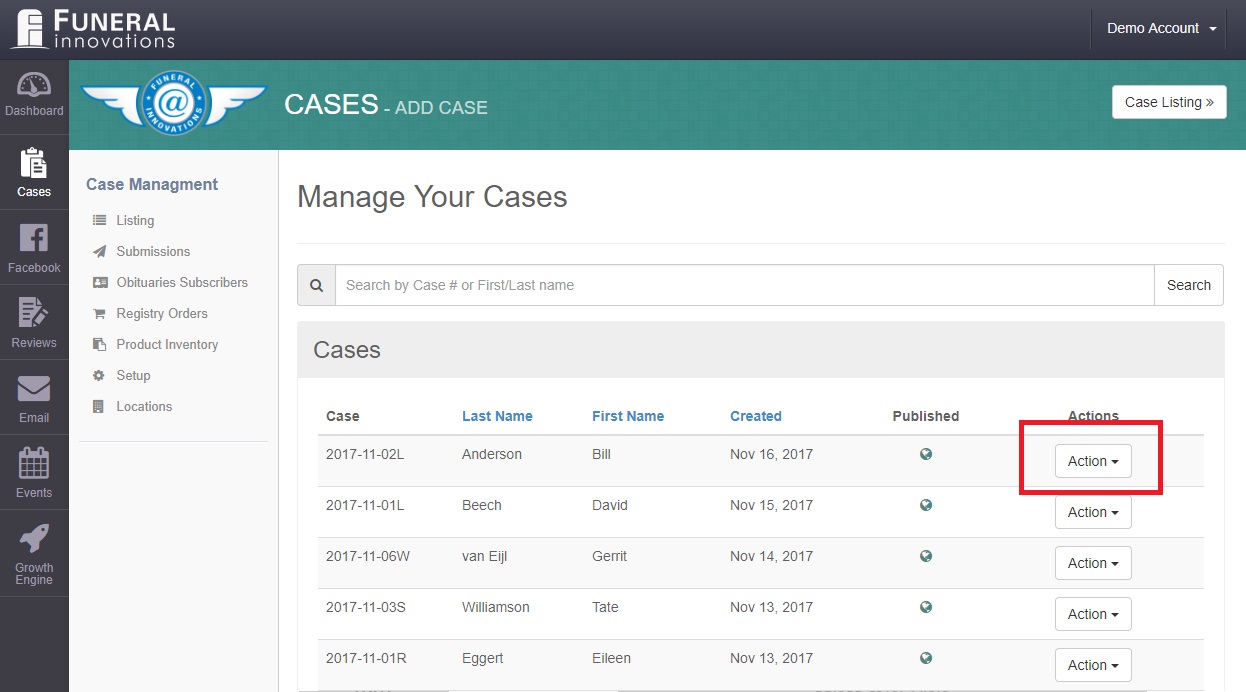Click the Cases clipboard icon
Image resolution: width=1246 pixels, height=692 pixels.
click(x=34, y=164)
